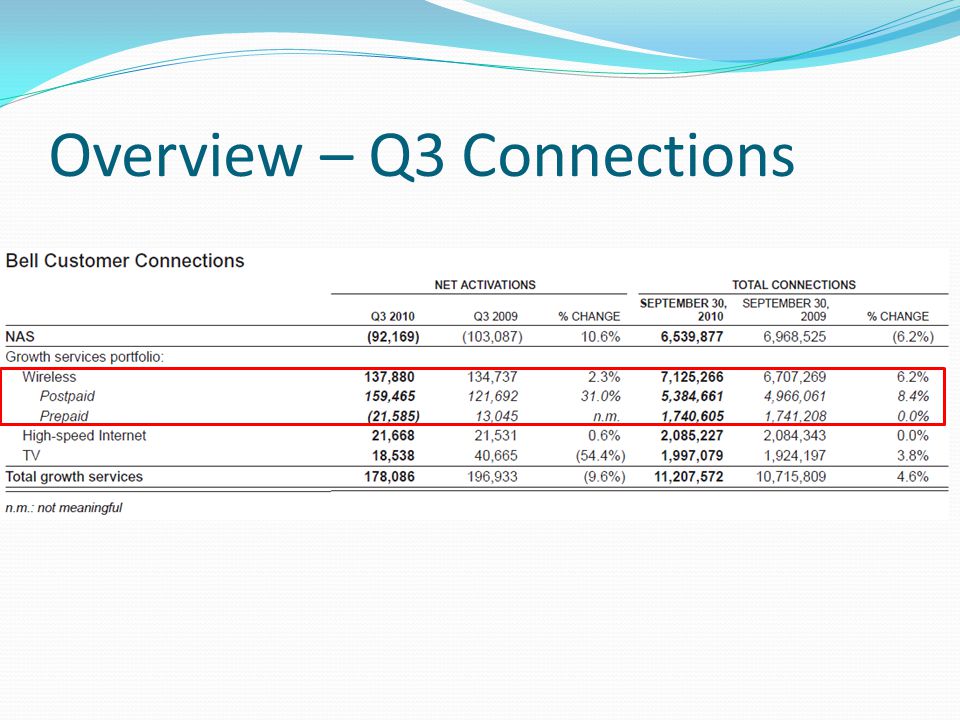
Task: Select Postpaid change '31.0%'
Action: click(x=600, y=397)
